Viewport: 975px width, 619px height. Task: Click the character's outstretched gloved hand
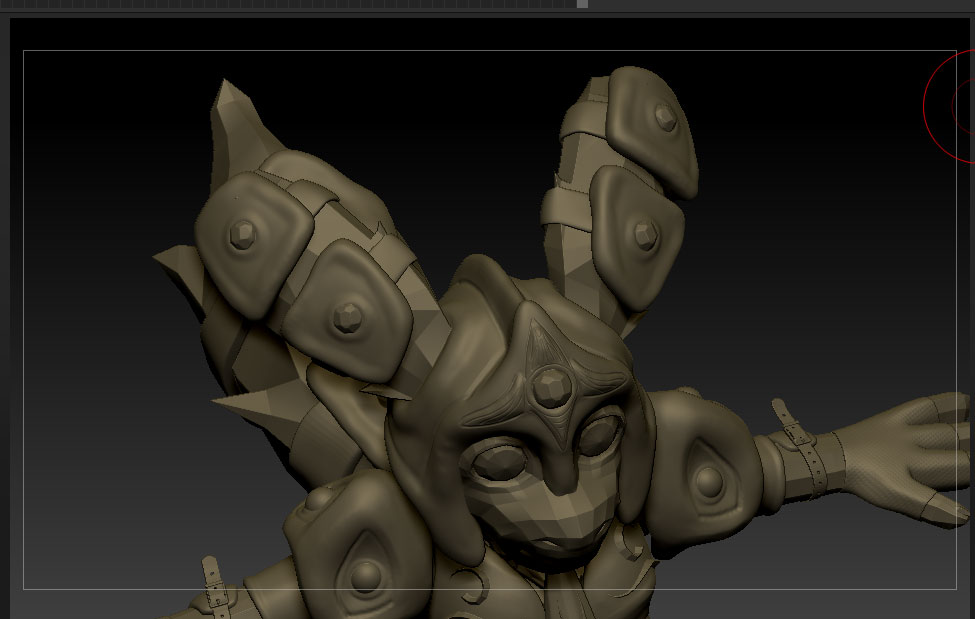point(907,458)
